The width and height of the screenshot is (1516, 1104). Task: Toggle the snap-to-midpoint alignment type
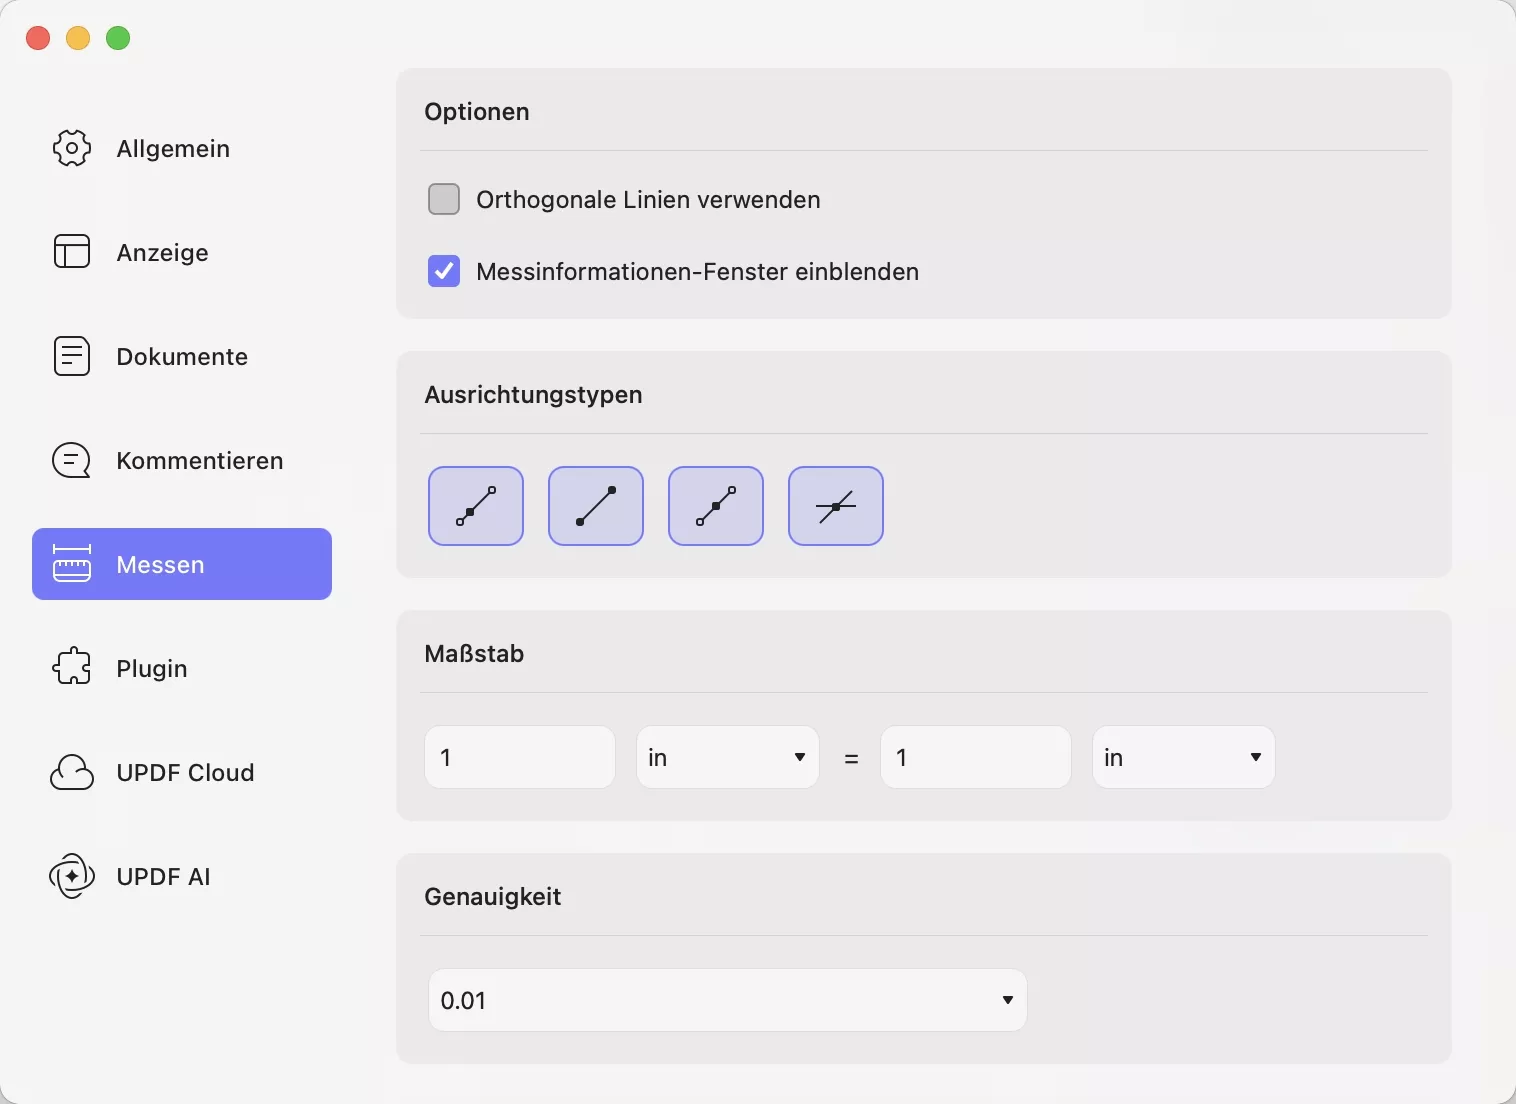point(716,506)
